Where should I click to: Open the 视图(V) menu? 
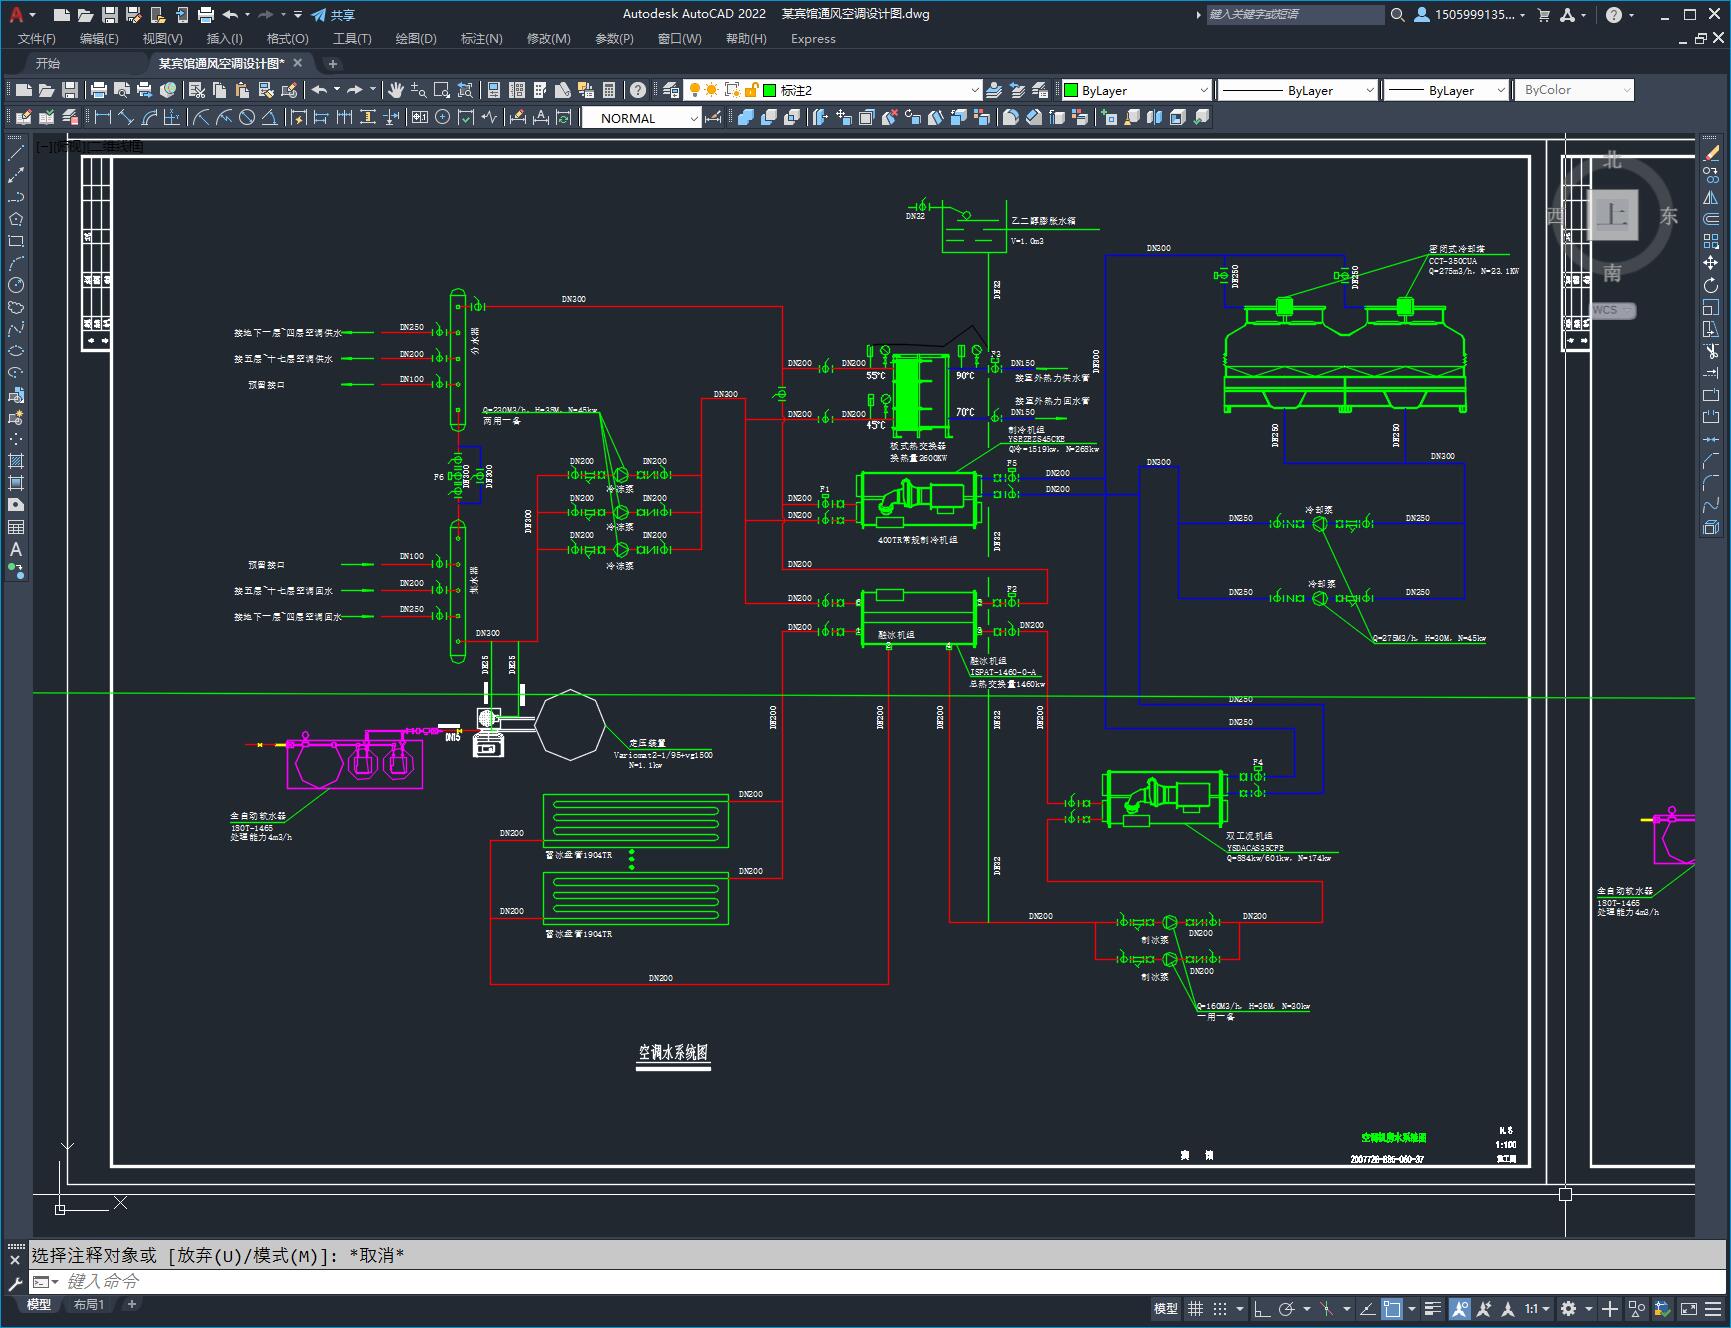[x=162, y=39]
